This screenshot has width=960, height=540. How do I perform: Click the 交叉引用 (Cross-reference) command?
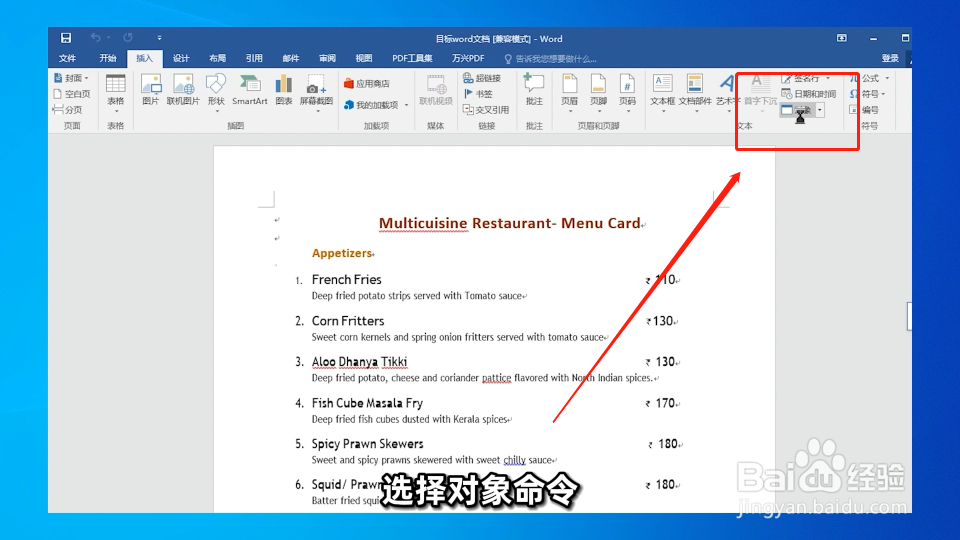[x=486, y=110]
